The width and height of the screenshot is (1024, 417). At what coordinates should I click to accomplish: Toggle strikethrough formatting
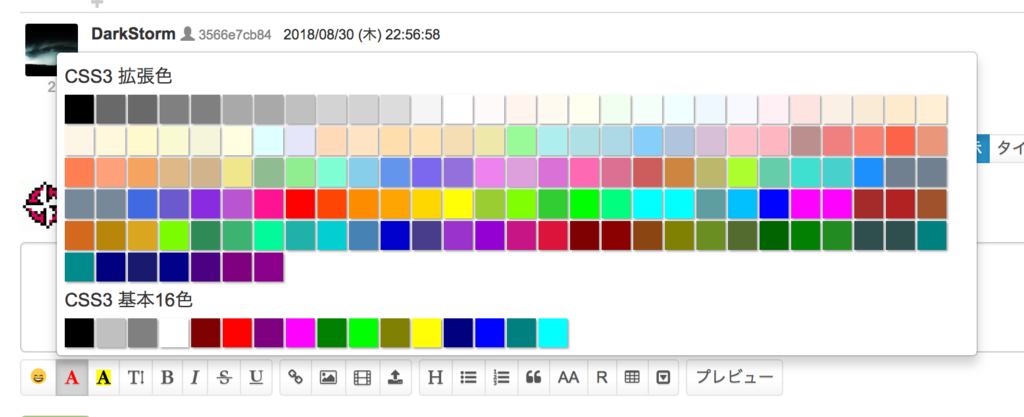pos(225,378)
